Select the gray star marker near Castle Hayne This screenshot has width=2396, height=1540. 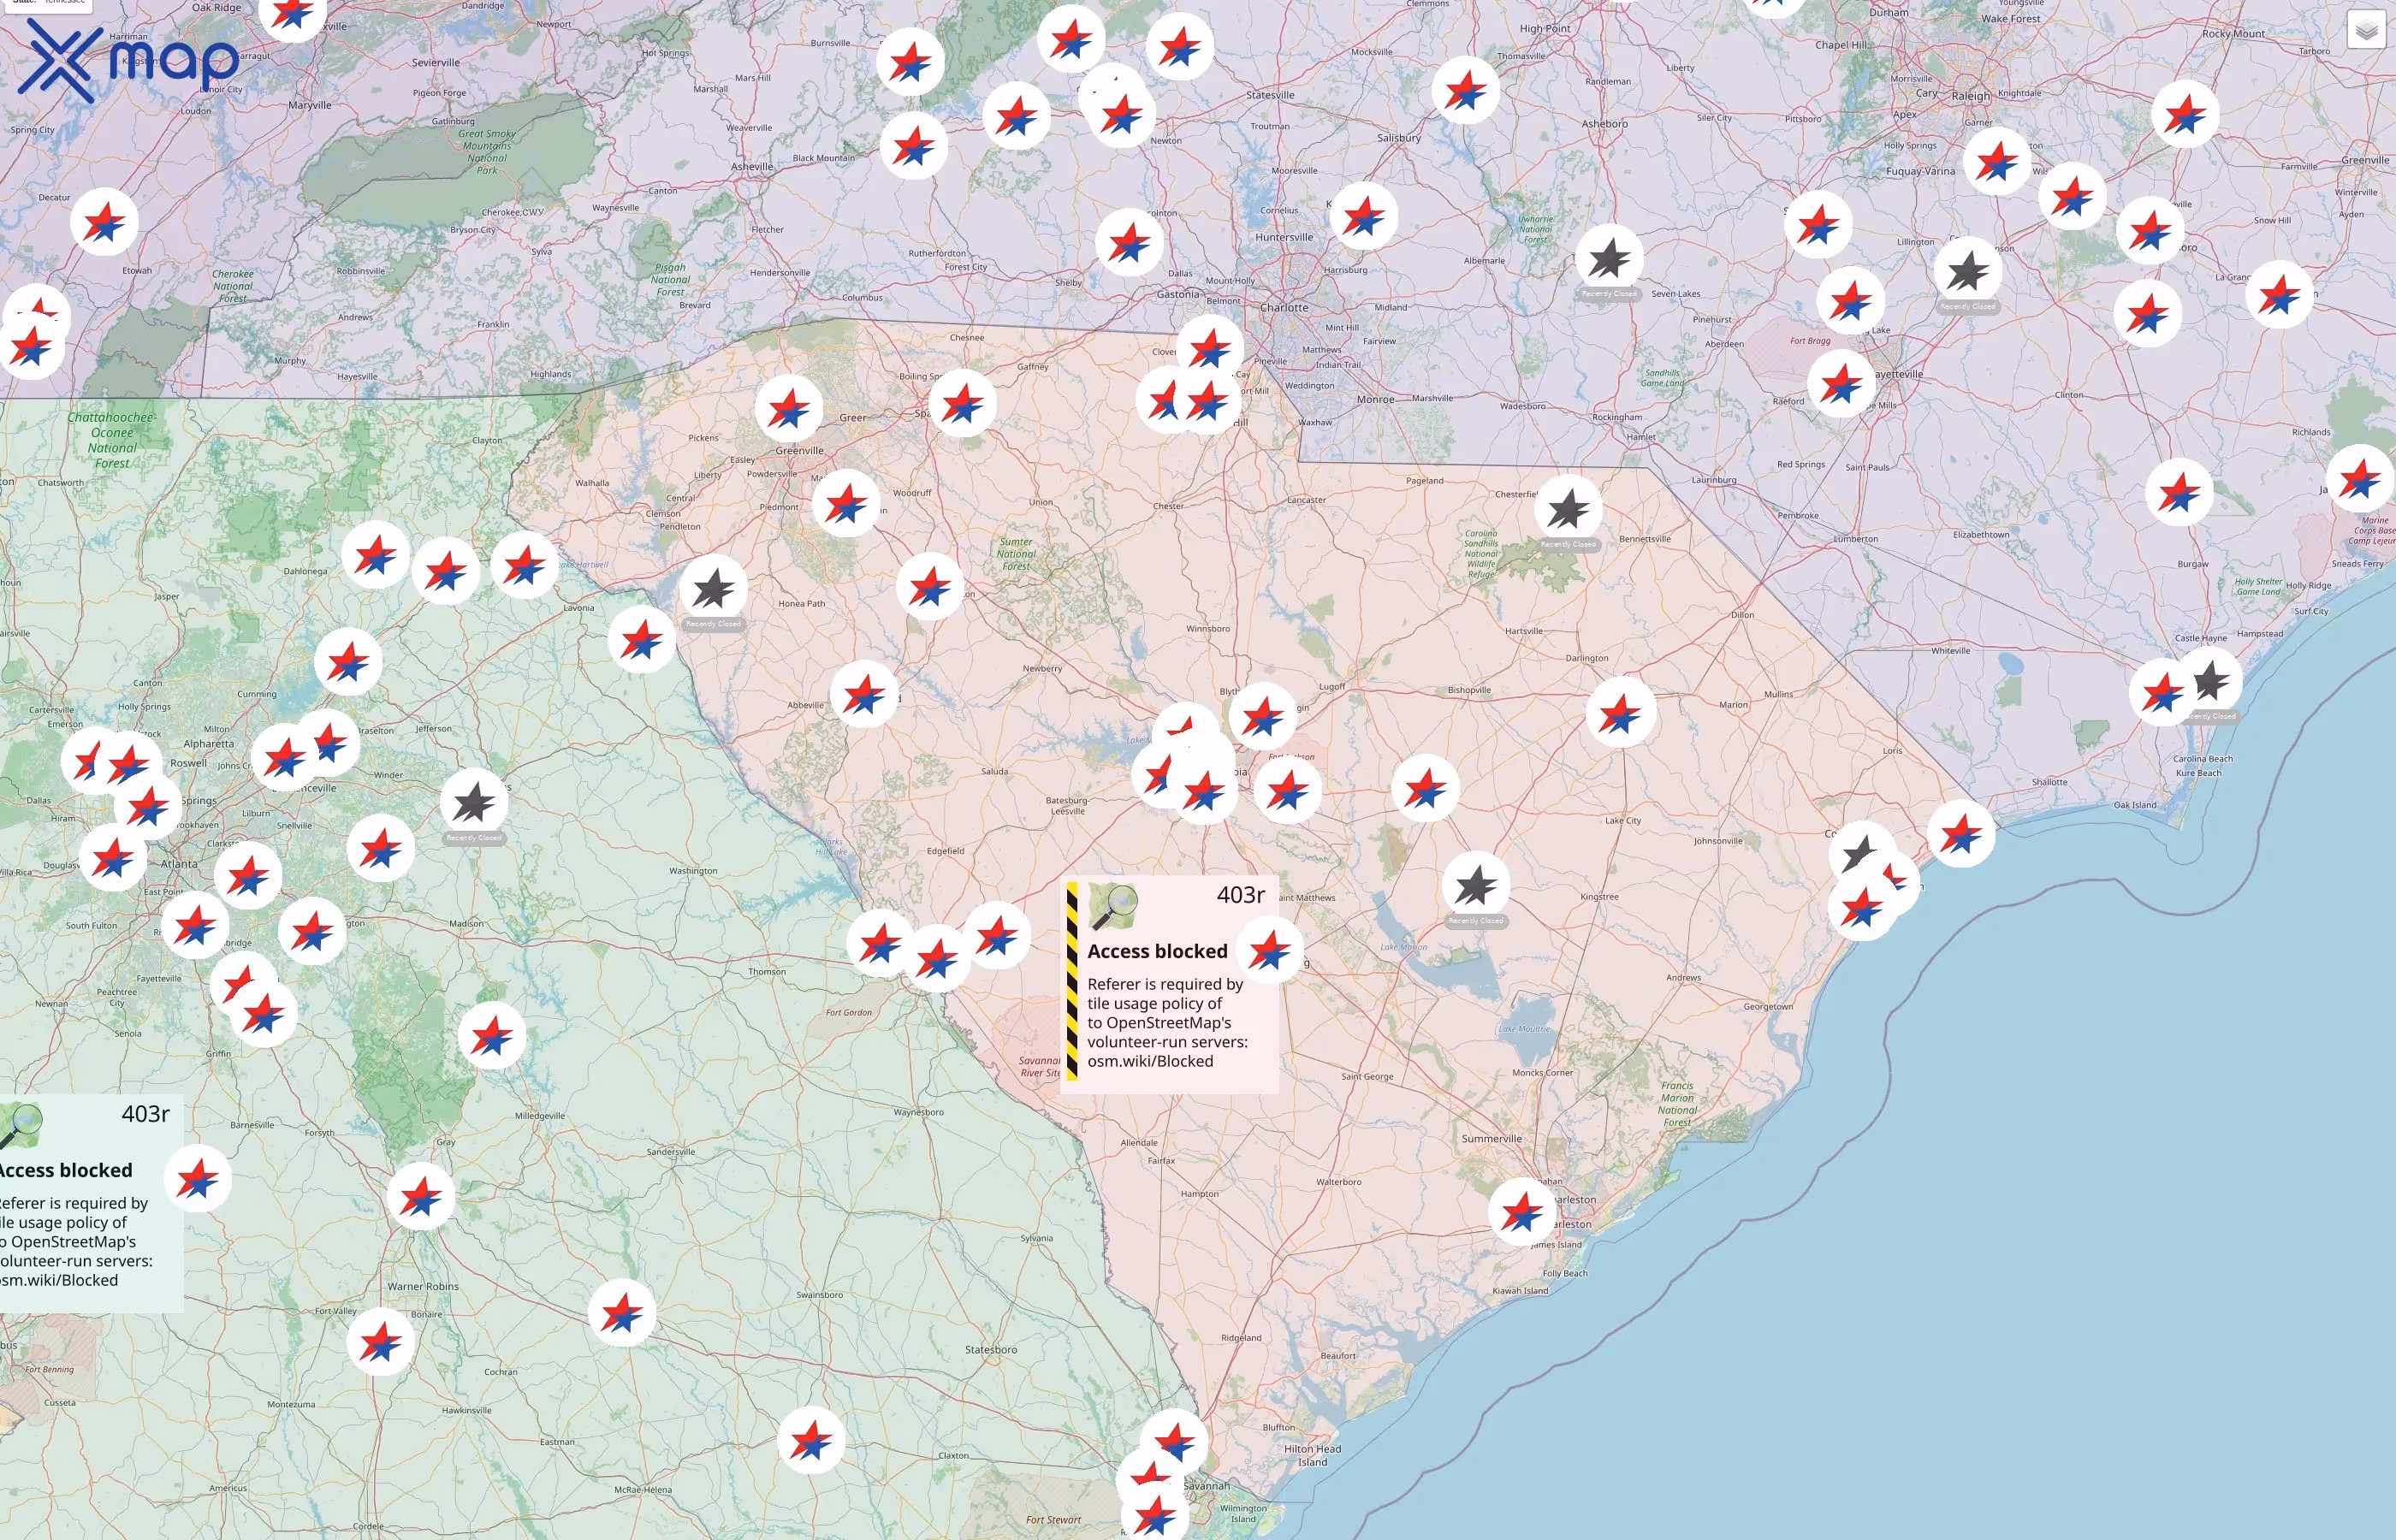click(x=2209, y=681)
